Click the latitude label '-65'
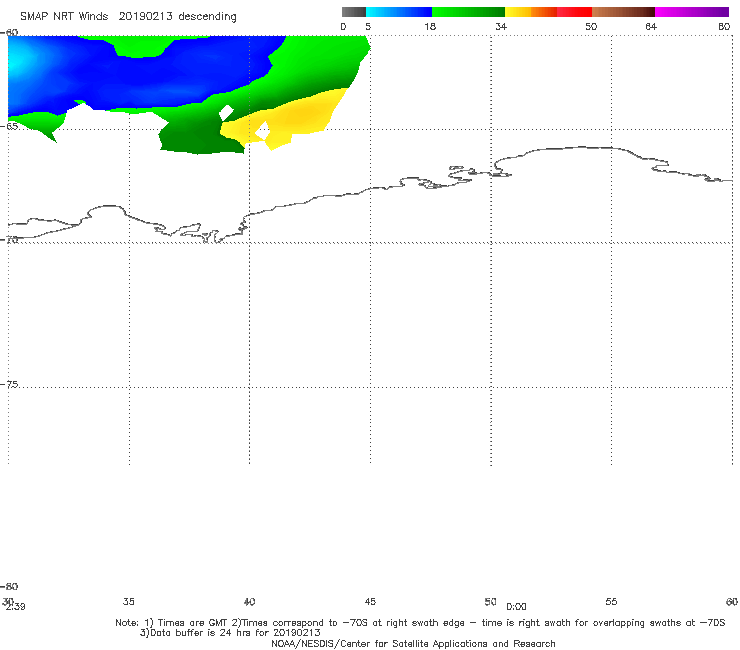 (x=9, y=127)
